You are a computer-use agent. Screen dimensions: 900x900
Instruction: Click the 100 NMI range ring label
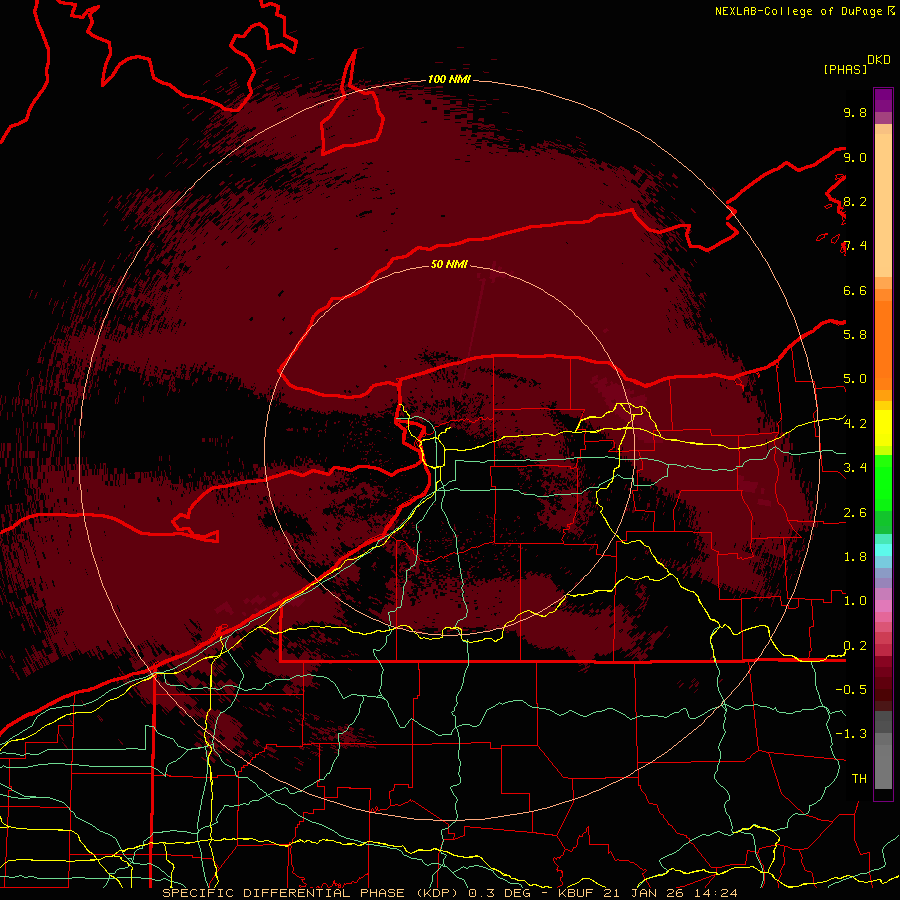click(449, 79)
